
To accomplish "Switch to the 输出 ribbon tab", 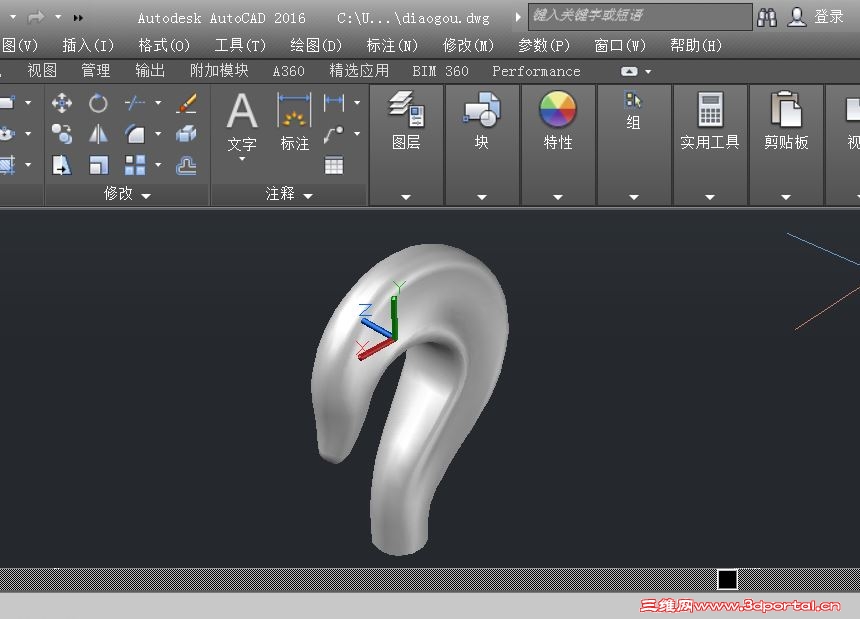I will pyautogui.click(x=150, y=71).
